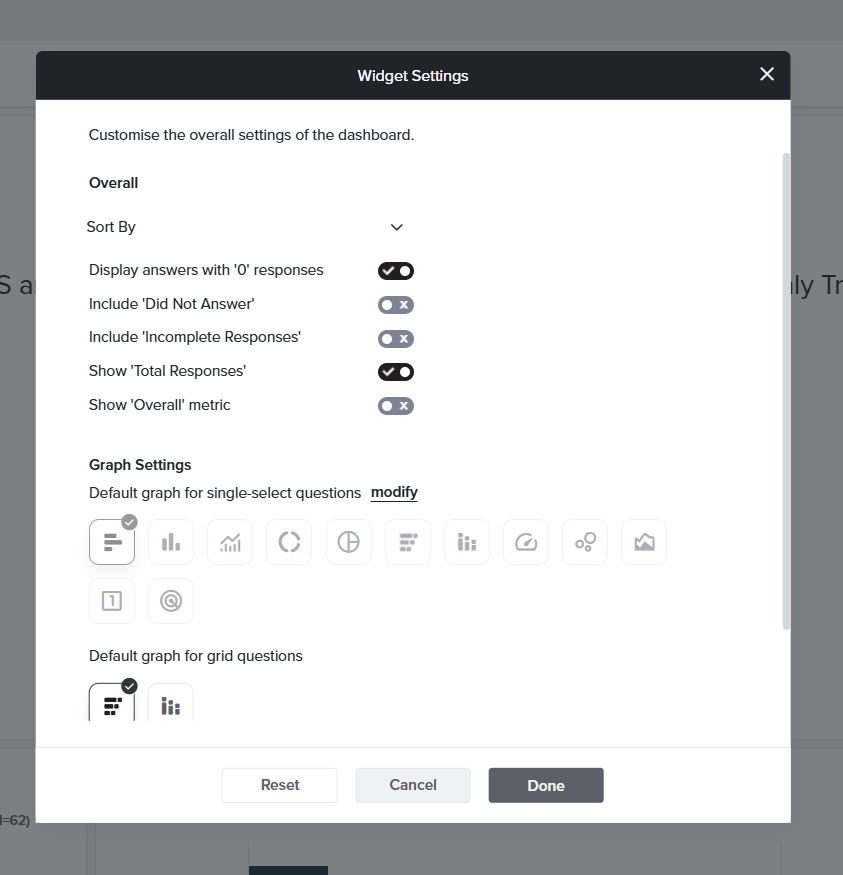843x875 pixels.
Task: Disable Display answers with '0' responses
Action: tap(396, 271)
